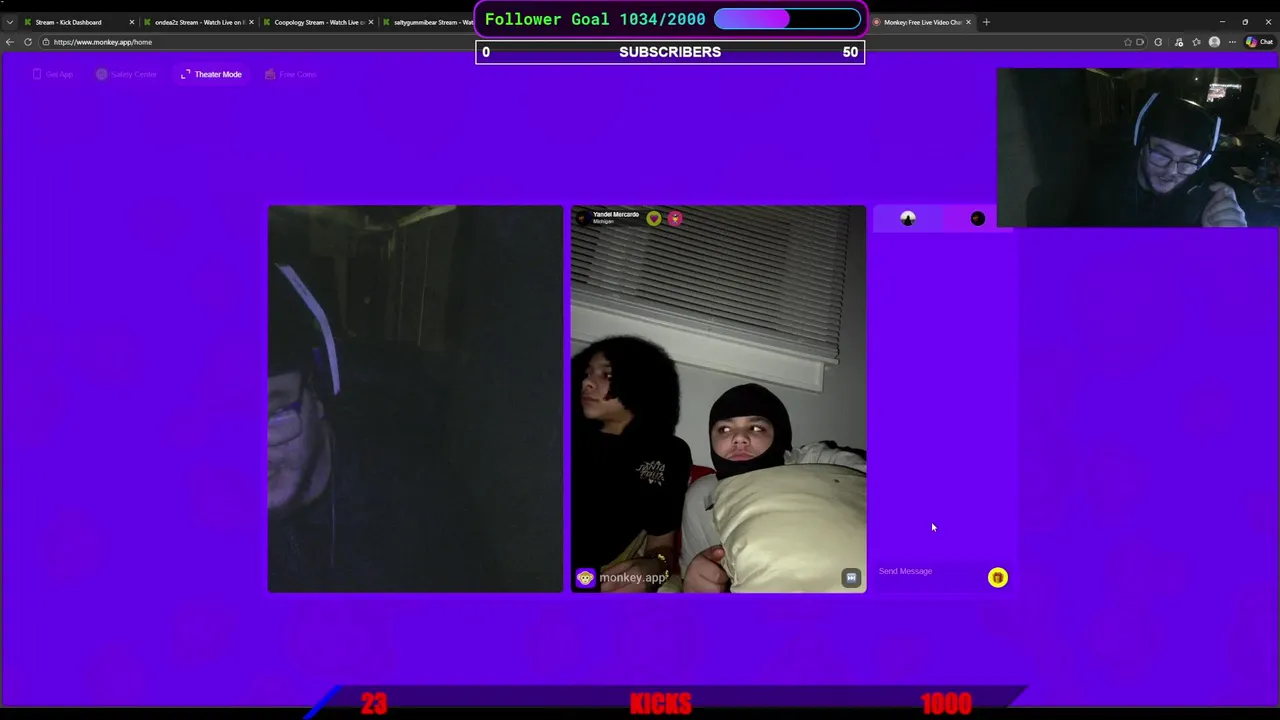Viewport: 1280px width, 720px height.
Task: Open browser extensions refresh icon
Action: pos(1158,42)
